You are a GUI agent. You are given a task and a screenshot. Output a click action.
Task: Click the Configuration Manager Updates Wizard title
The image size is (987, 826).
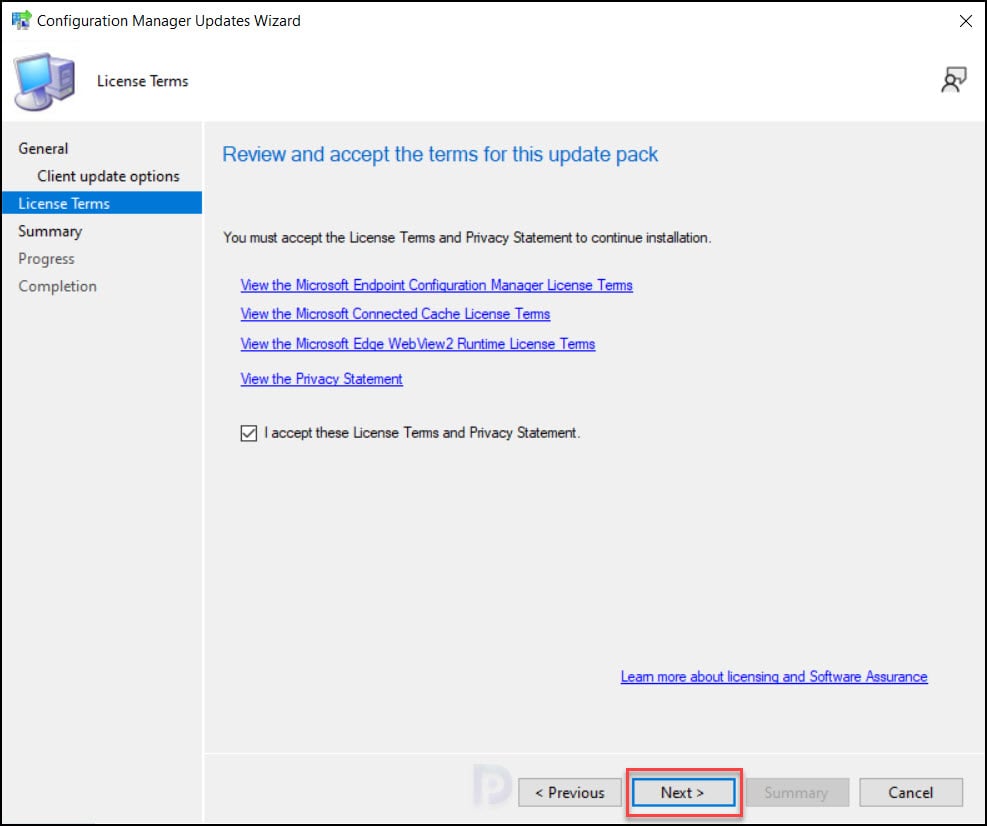tap(169, 21)
